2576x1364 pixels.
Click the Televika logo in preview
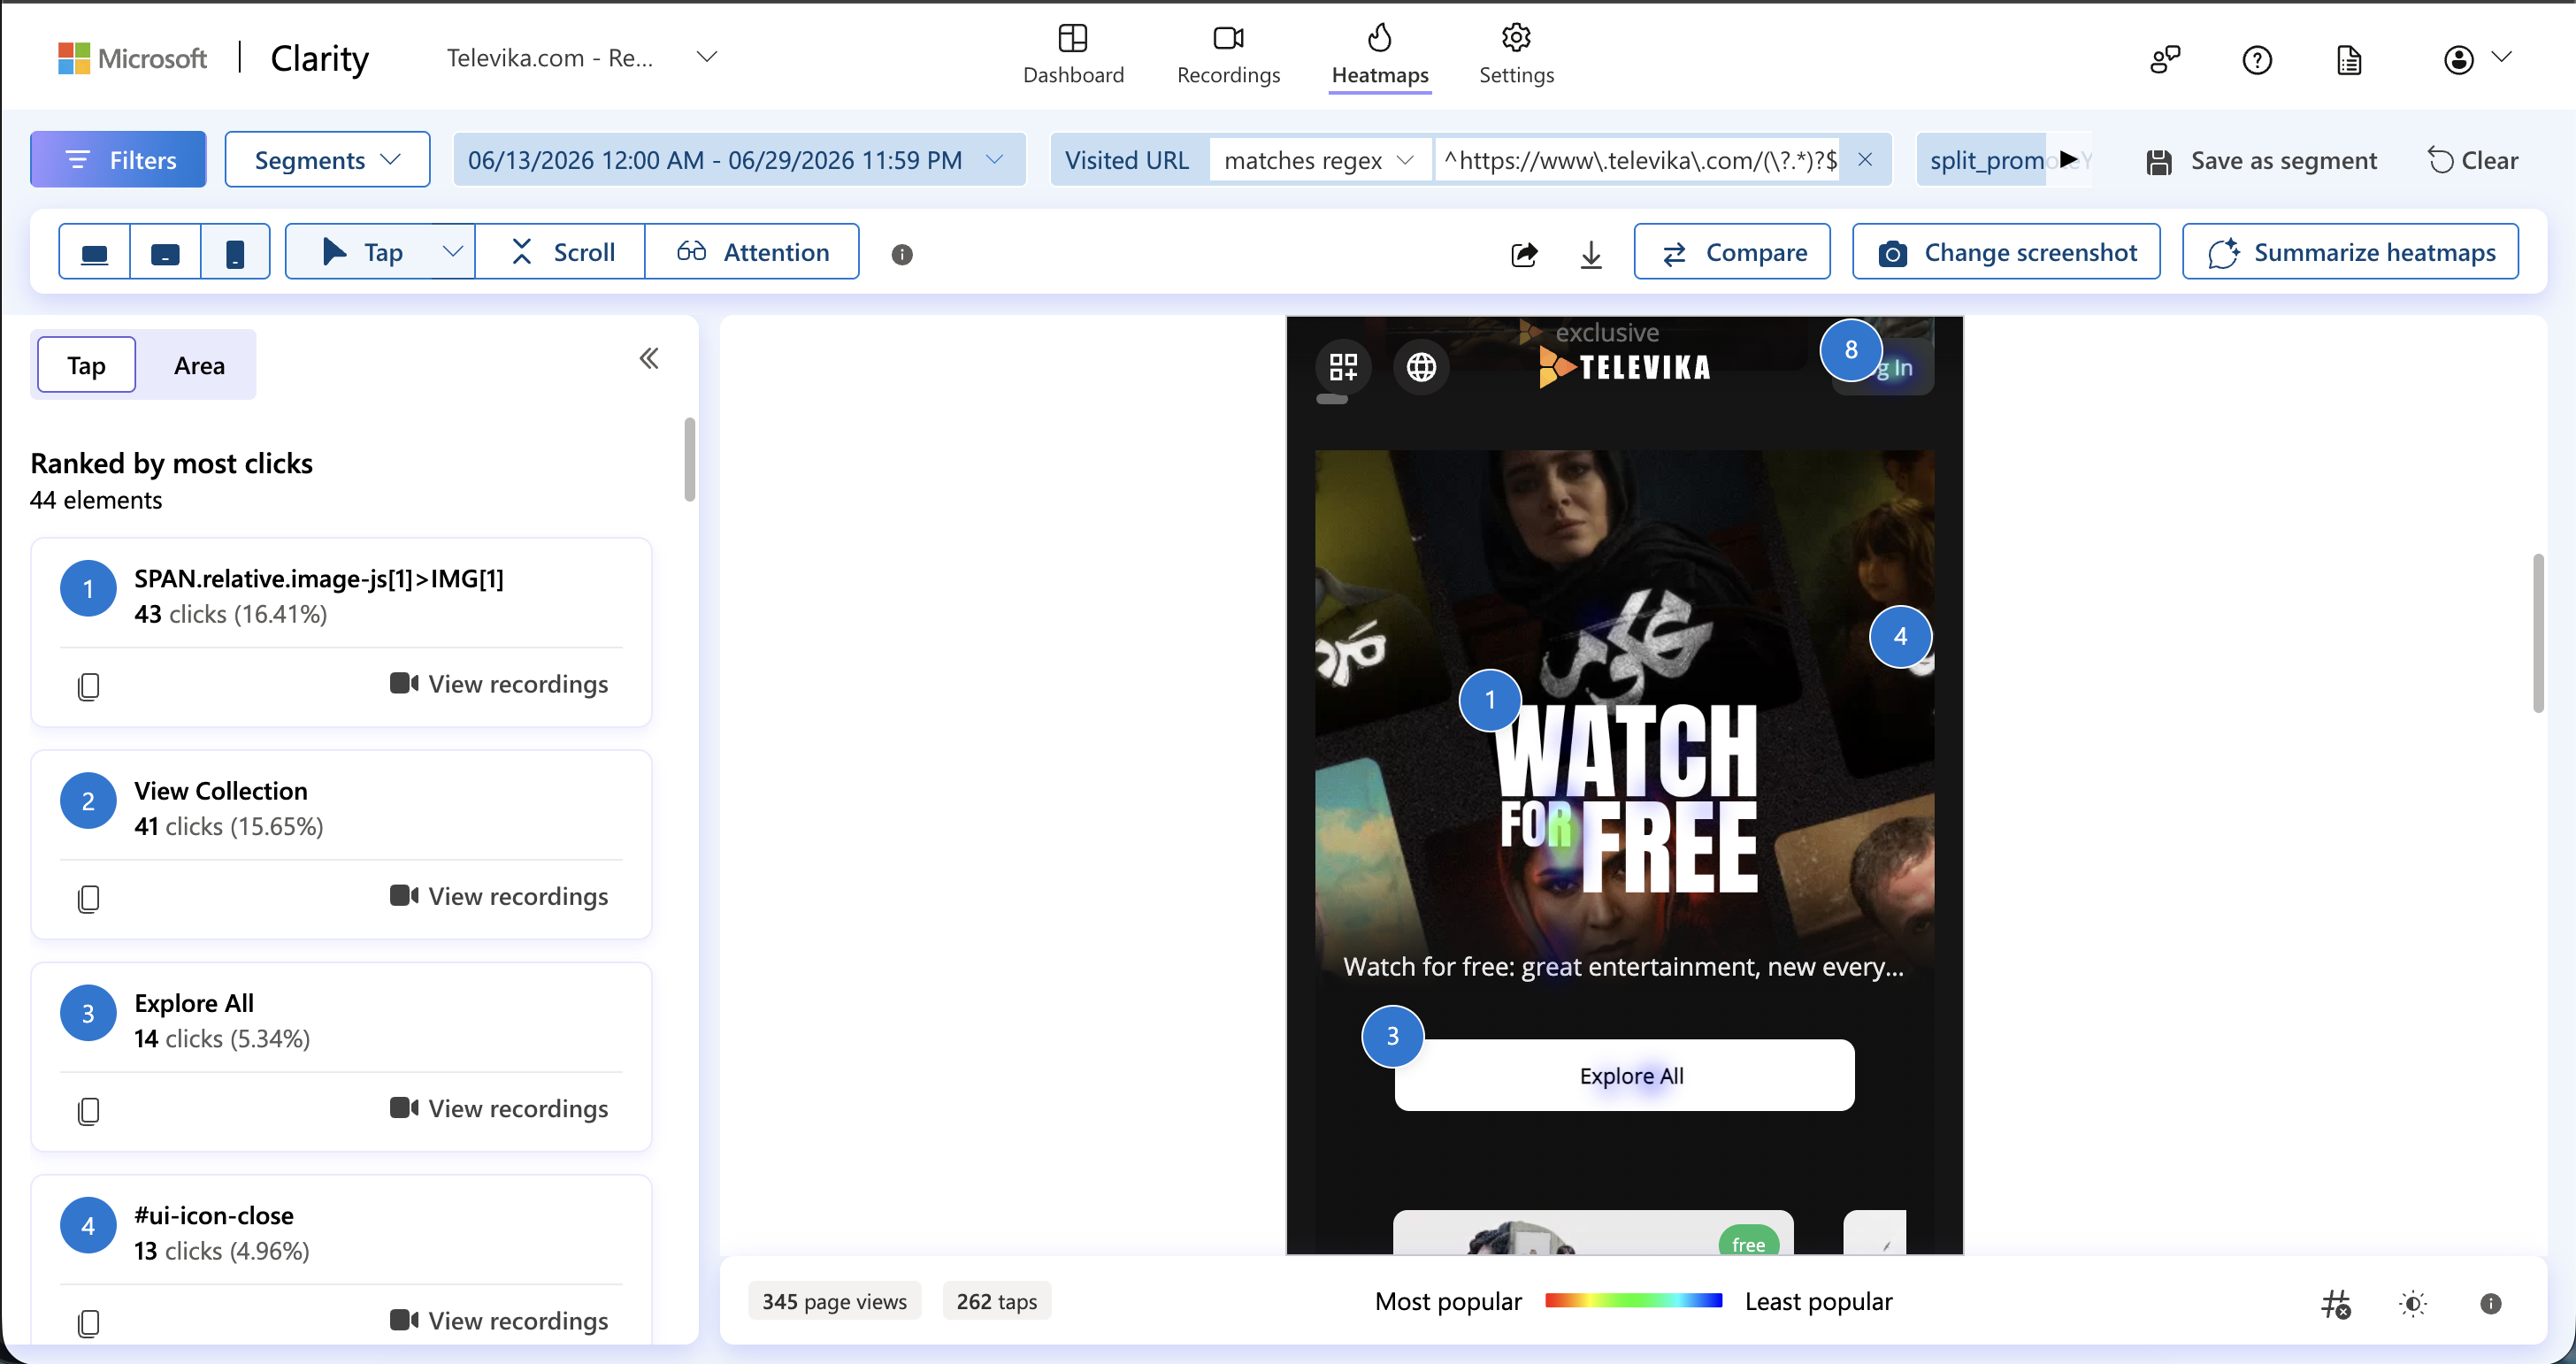[x=1625, y=367]
